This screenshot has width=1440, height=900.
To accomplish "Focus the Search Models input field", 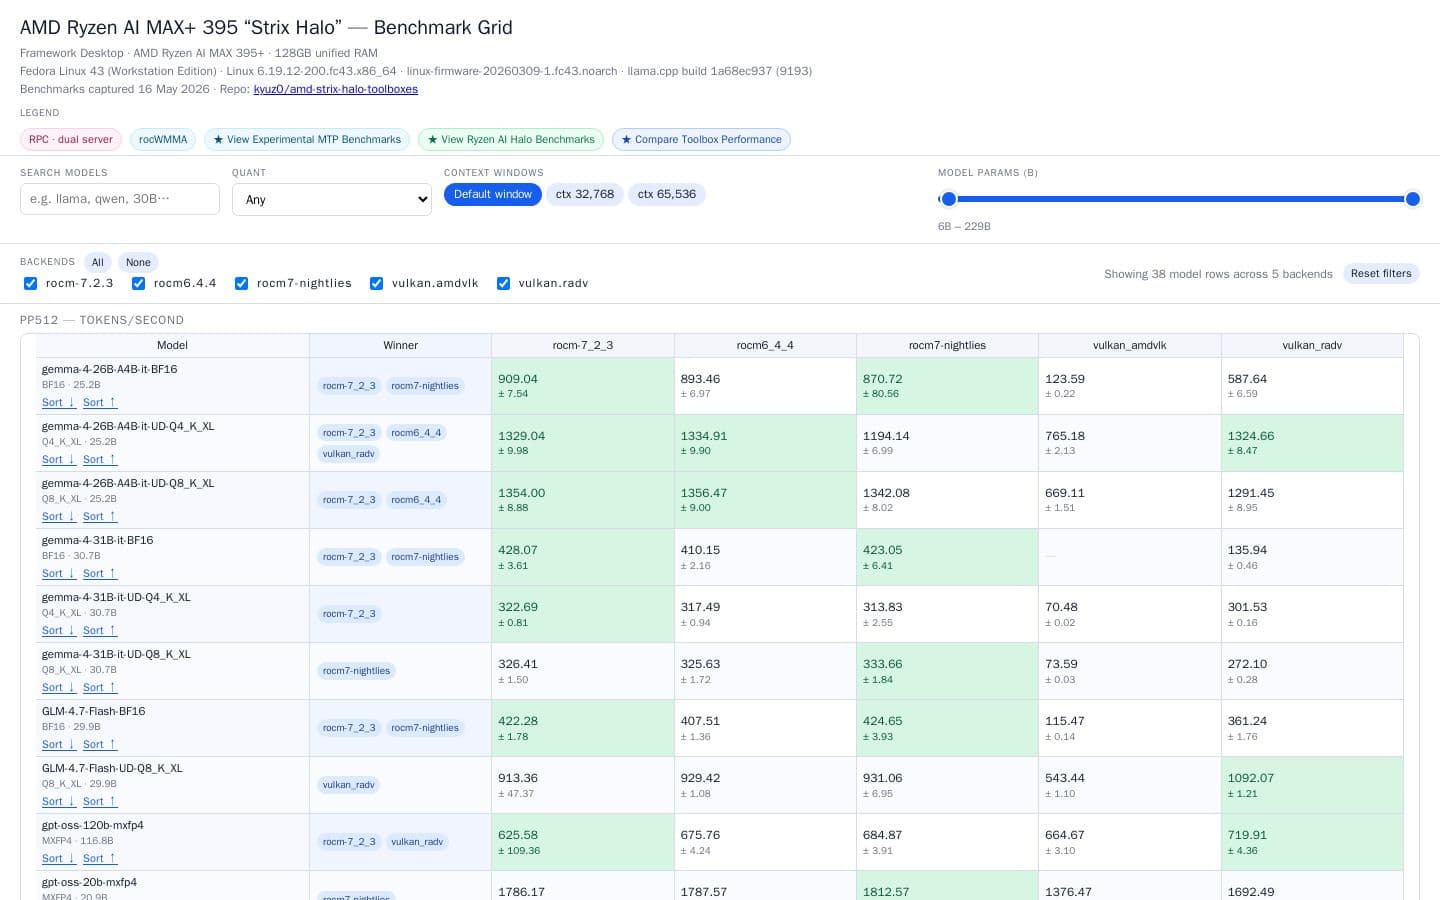I will [x=120, y=199].
